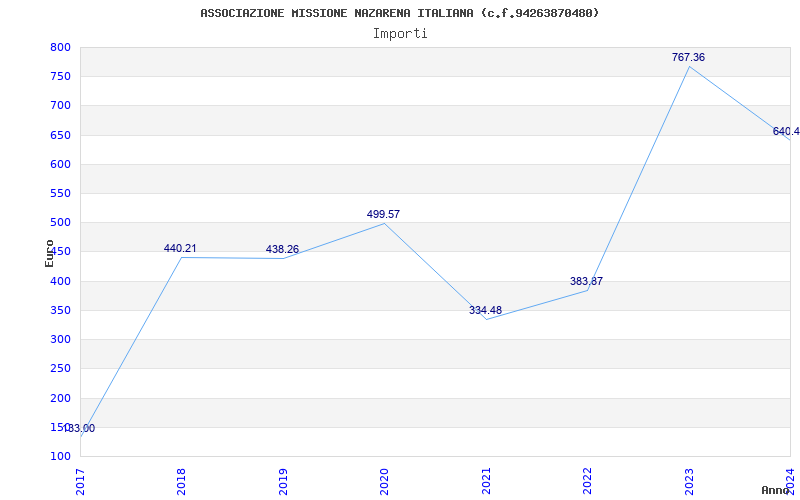Click the Anno x-axis title
This screenshot has height=500, width=800.
[775, 490]
